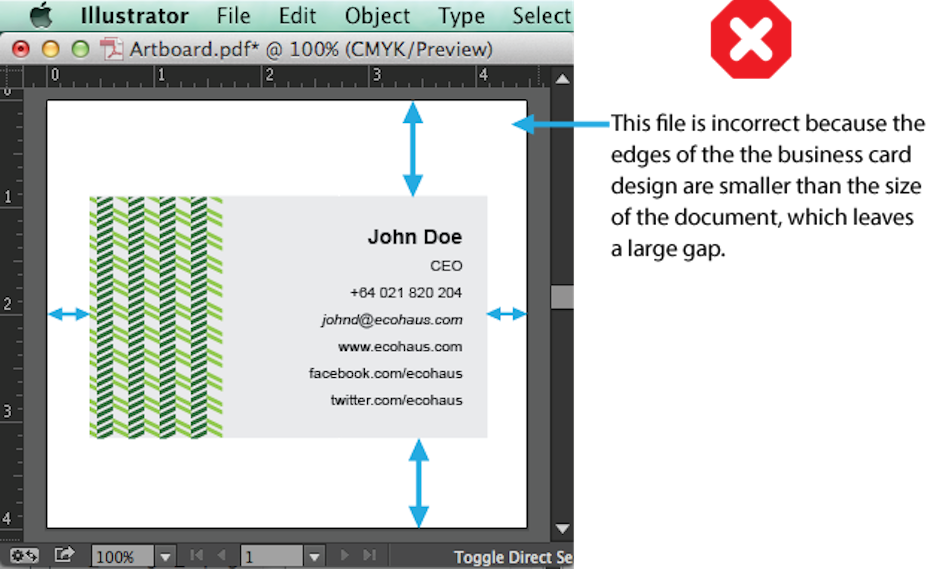Click the GPU/settings icon in status bar

(25, 555)
